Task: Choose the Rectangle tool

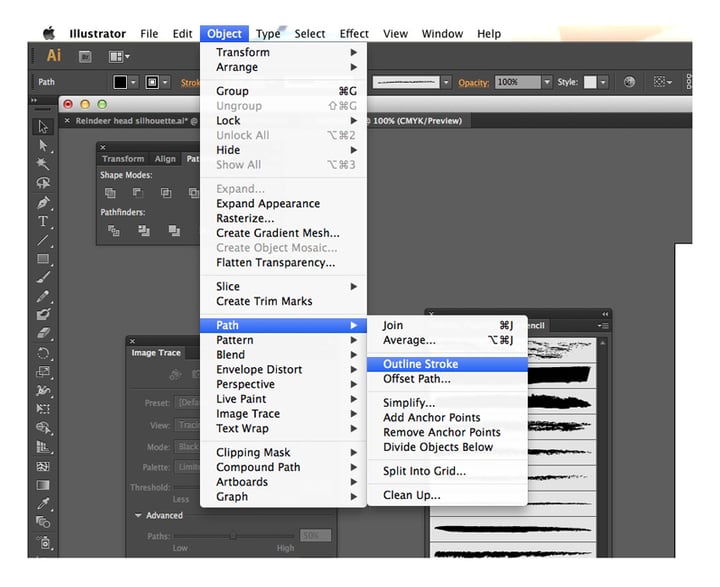Action: (43, 259)
